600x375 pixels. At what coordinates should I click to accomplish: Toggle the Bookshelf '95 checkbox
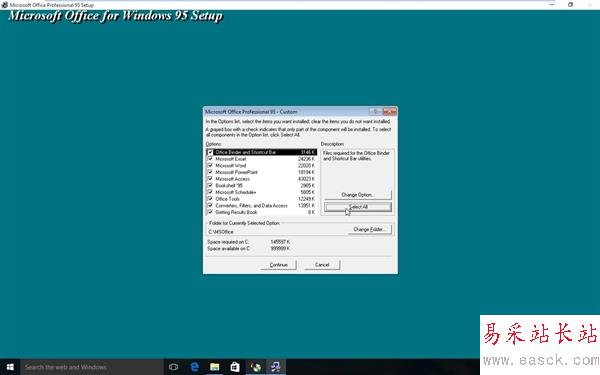click(x=210, y=185)
